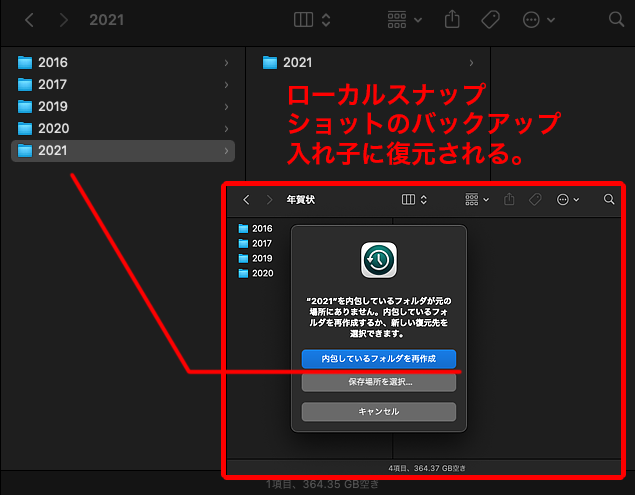Expand chevron beside 2016 in first column
This screenshot has width=635, height=495.
[226, 63]
